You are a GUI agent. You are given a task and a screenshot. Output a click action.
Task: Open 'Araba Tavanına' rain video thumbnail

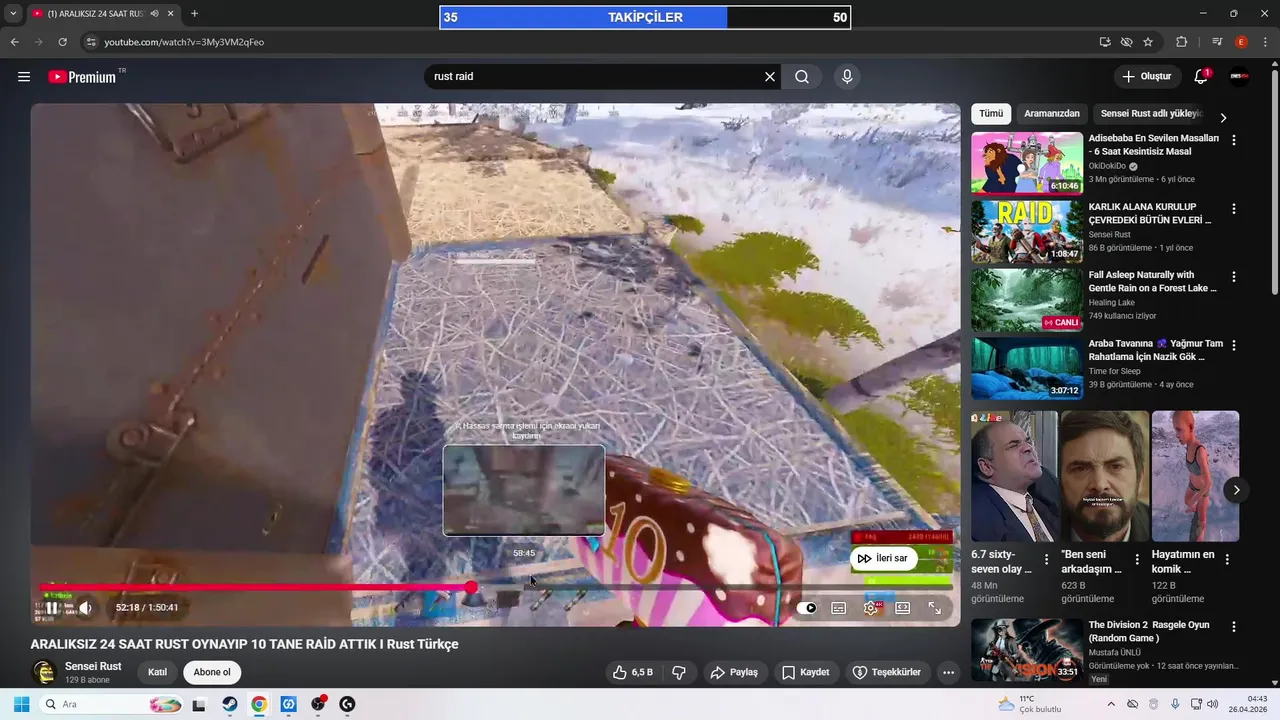point(1027,367)
